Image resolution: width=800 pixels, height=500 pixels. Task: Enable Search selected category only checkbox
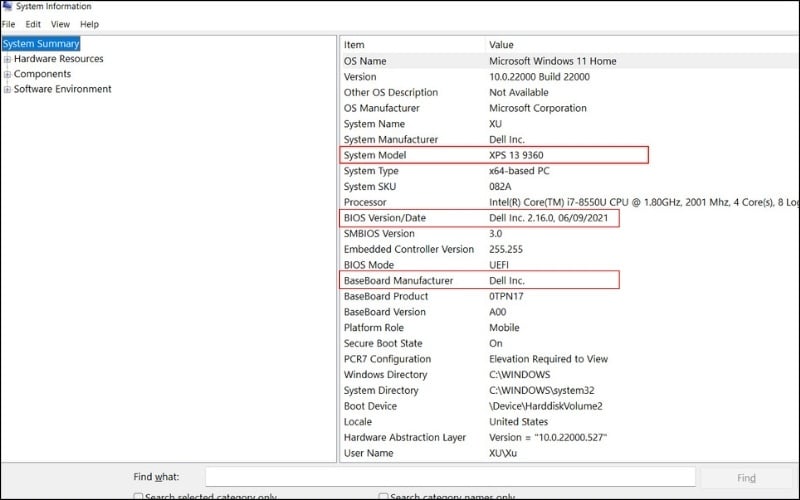point(139,496)
